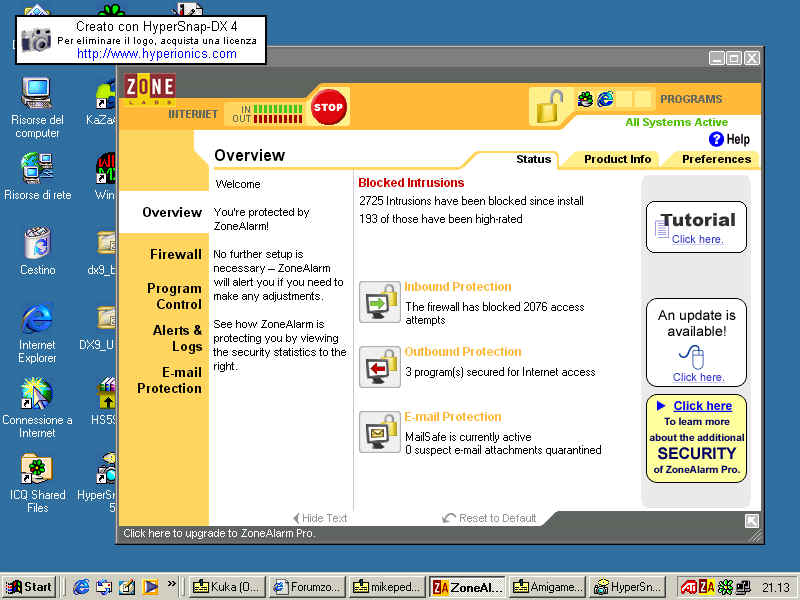Click the orange play-arrow quick launch icon
The height and width of the screenshot is (600, 800).
click(x=150, y=587)
